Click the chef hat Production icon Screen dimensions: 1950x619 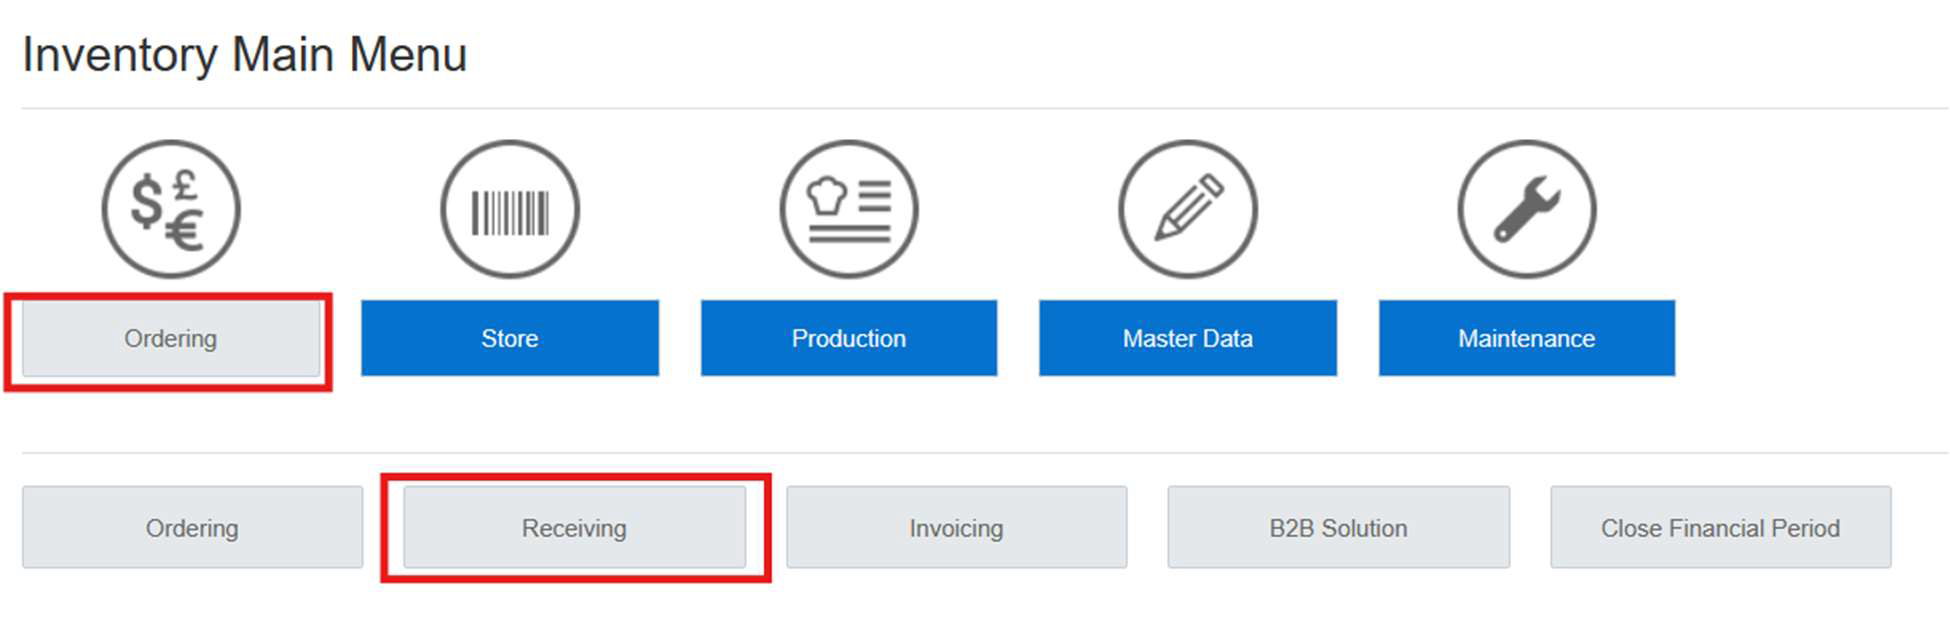tap(849, 209)
